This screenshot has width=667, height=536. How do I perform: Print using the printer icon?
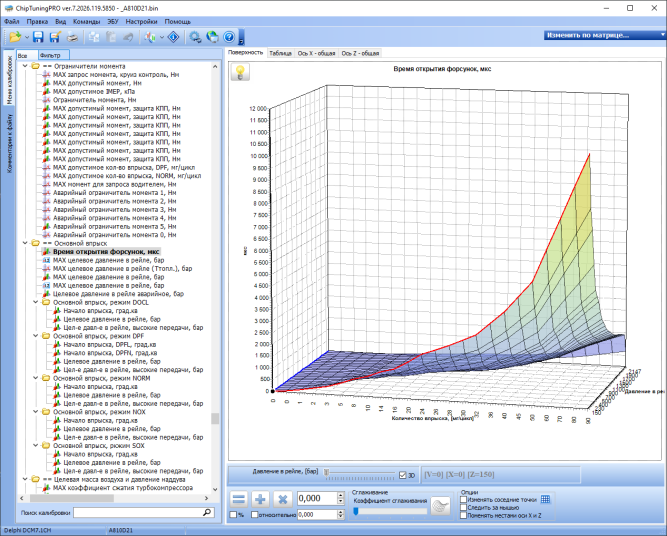73,37
